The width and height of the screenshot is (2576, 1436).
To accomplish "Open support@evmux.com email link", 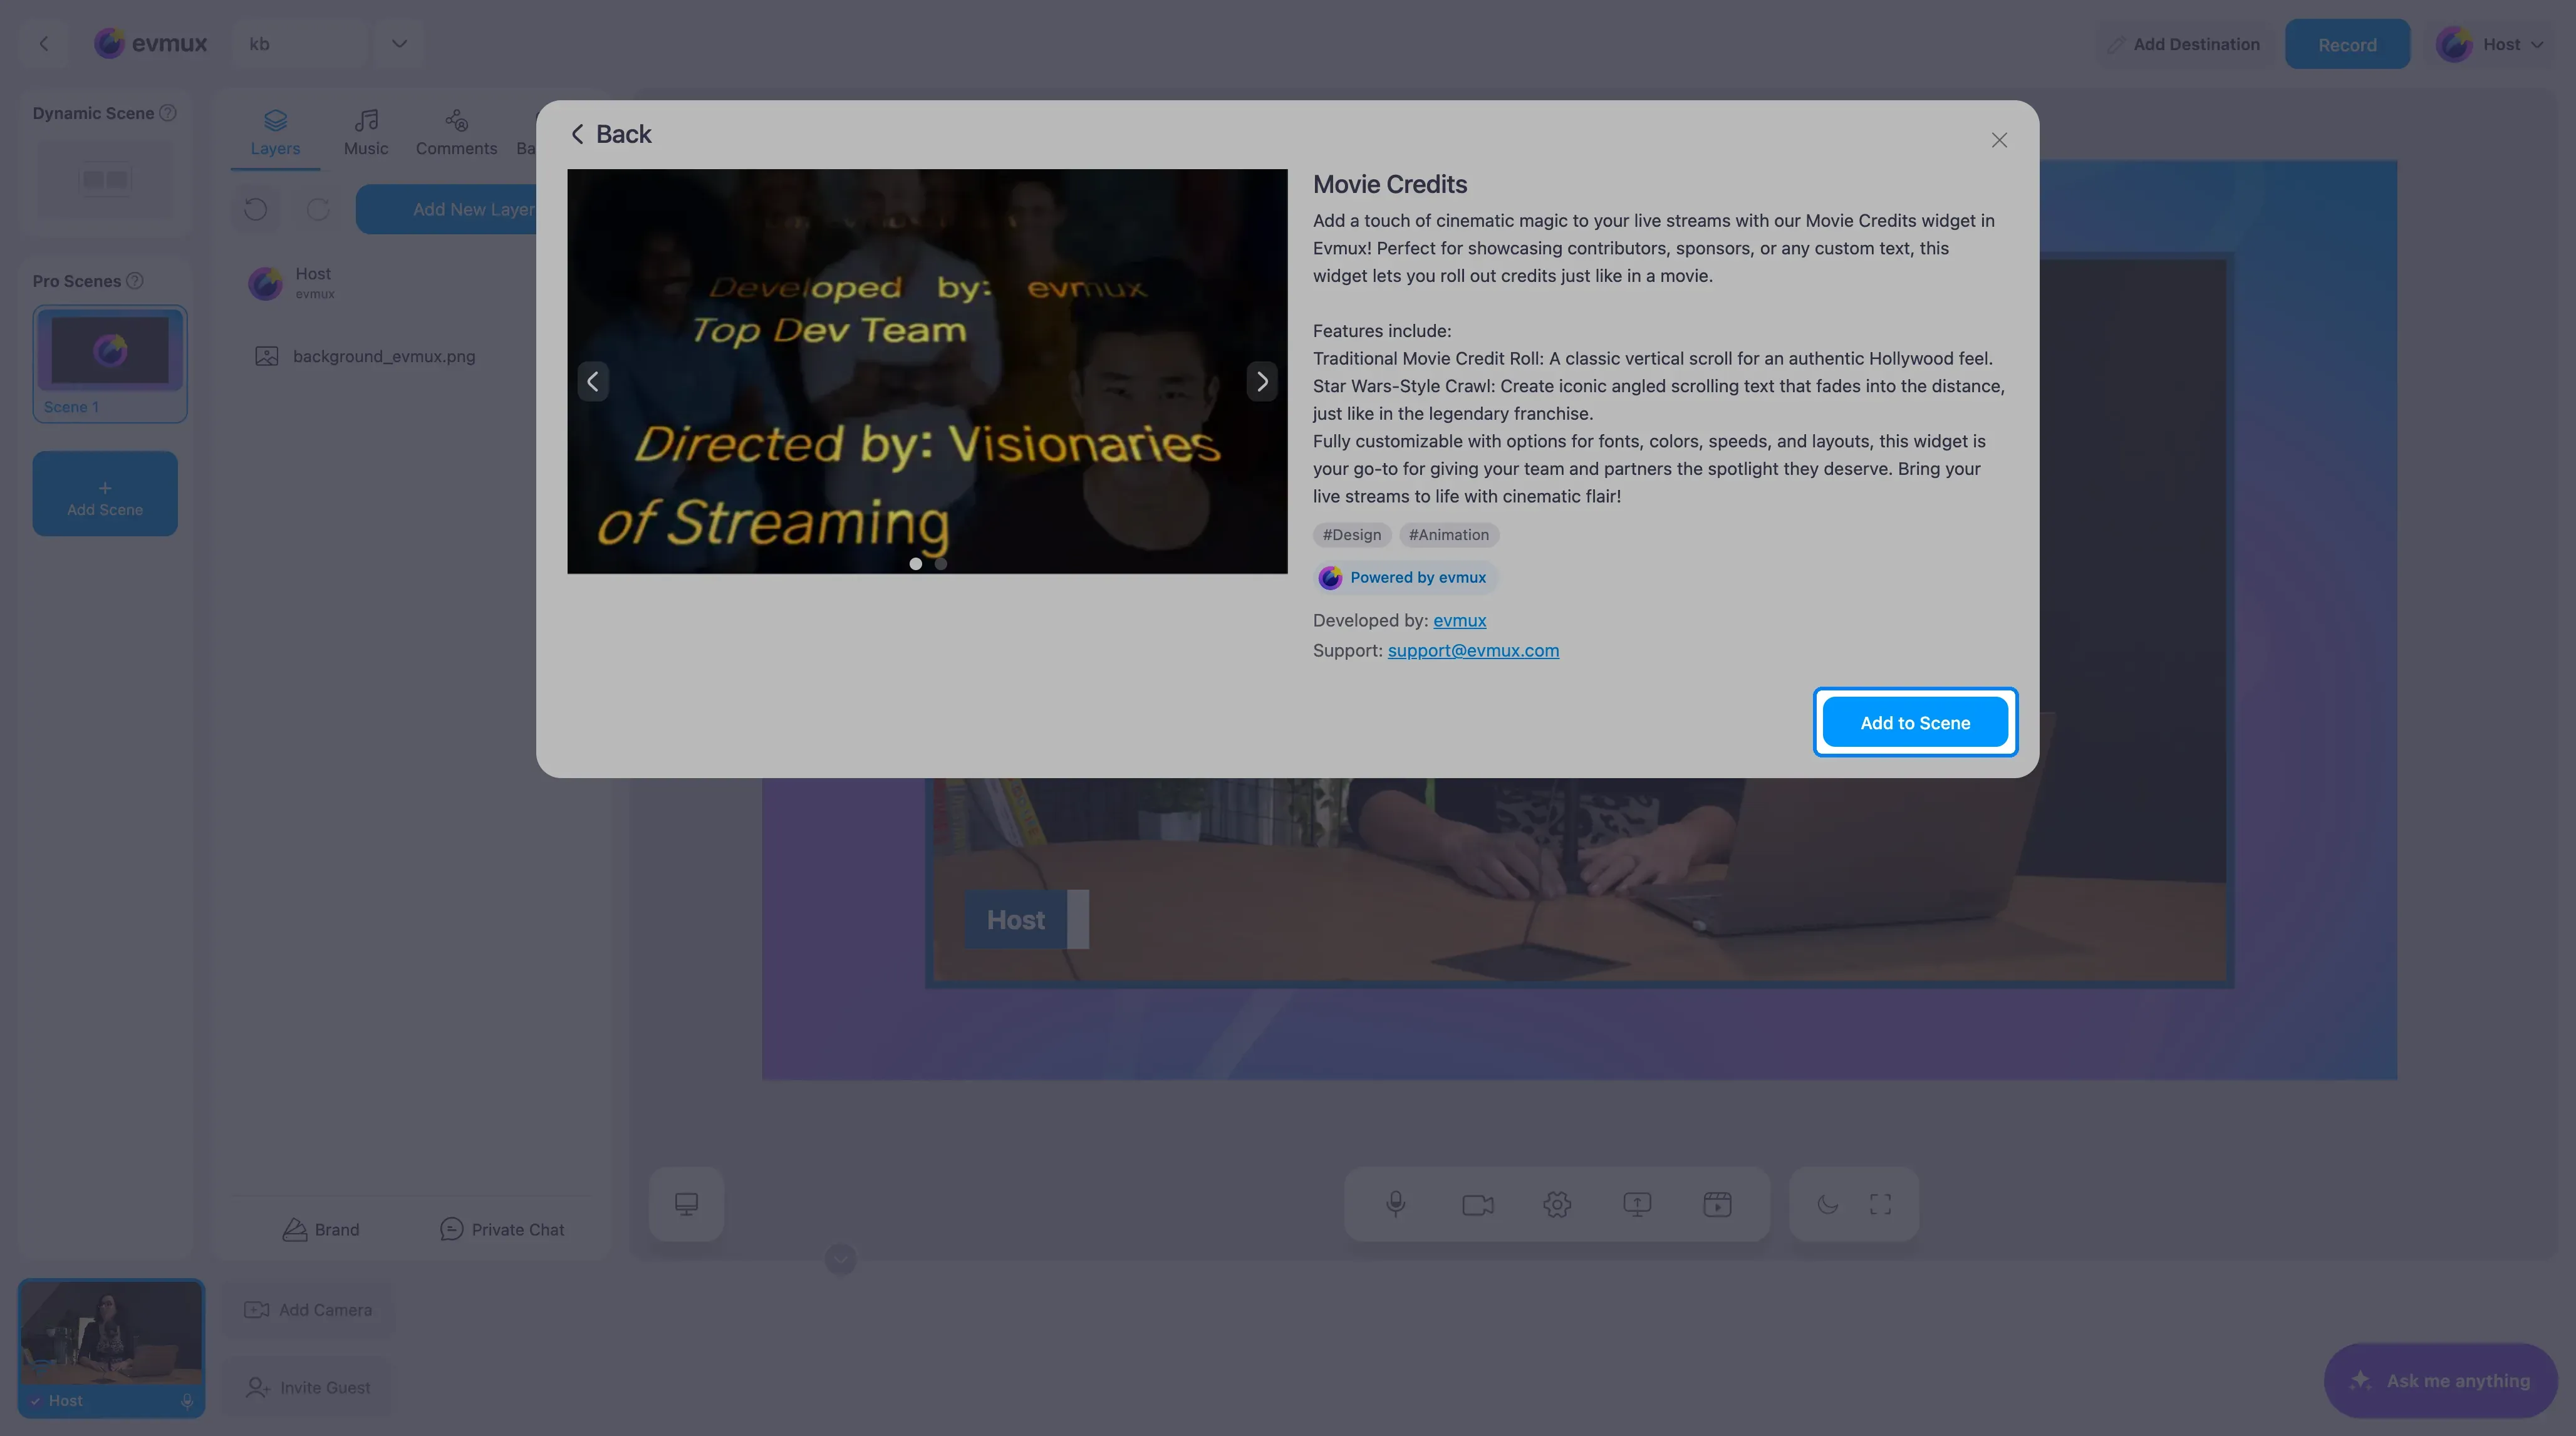I will 1473,650.
